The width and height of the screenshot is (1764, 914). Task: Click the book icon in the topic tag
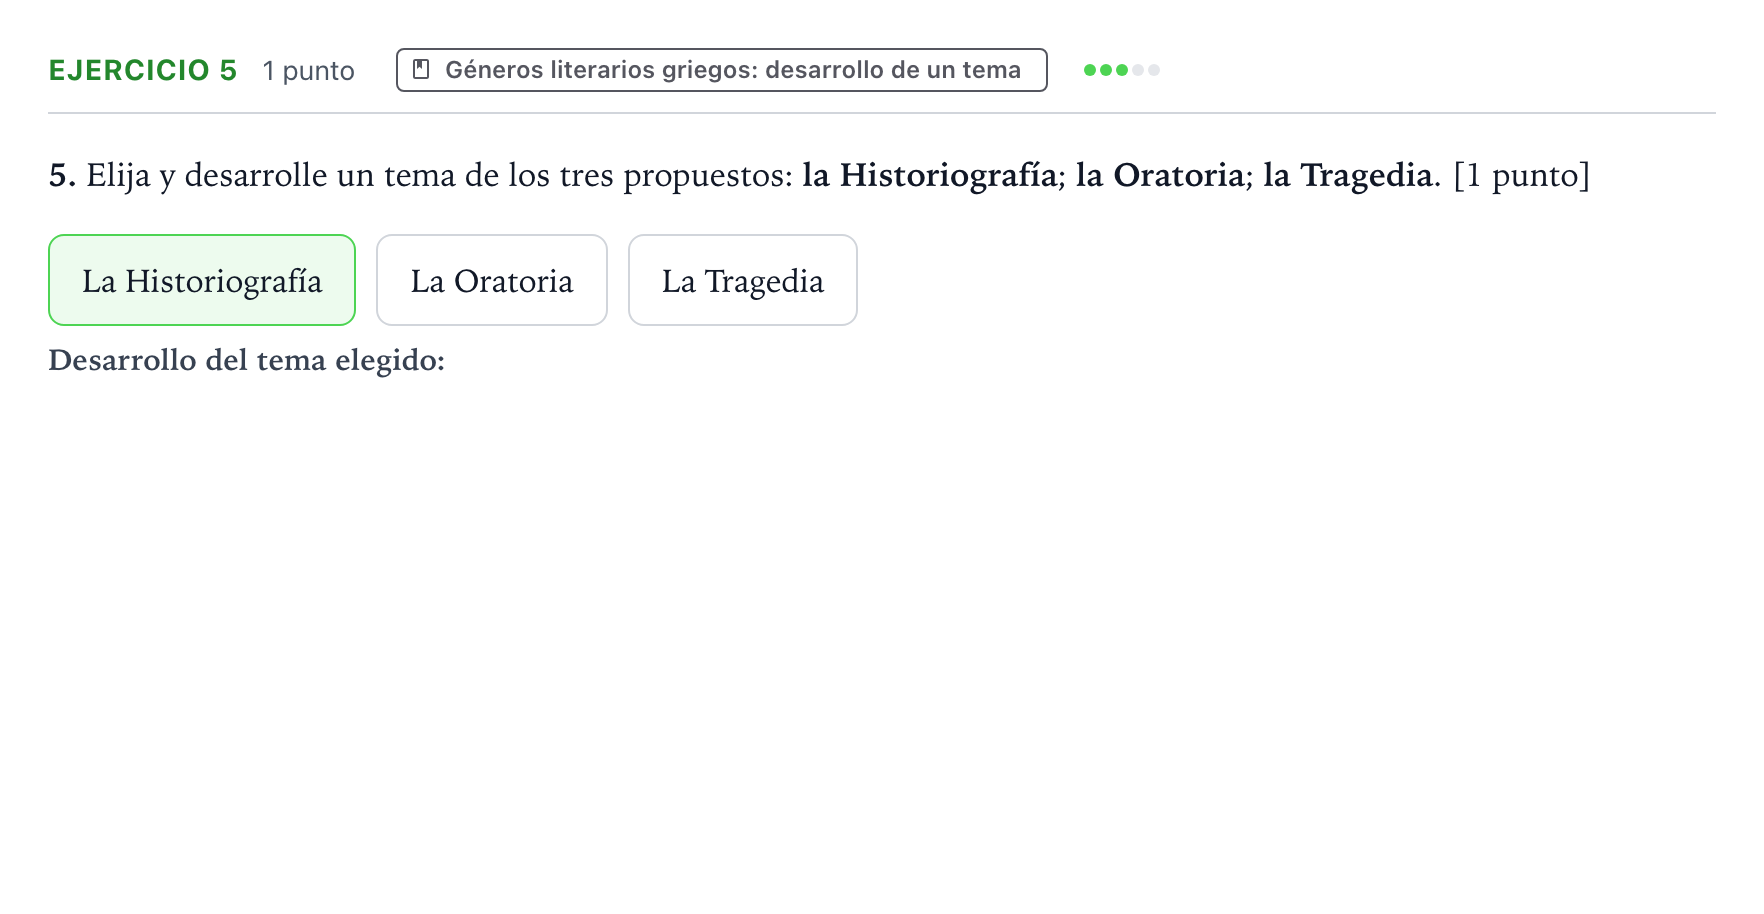pyautogui.click(x=421, y=70)
